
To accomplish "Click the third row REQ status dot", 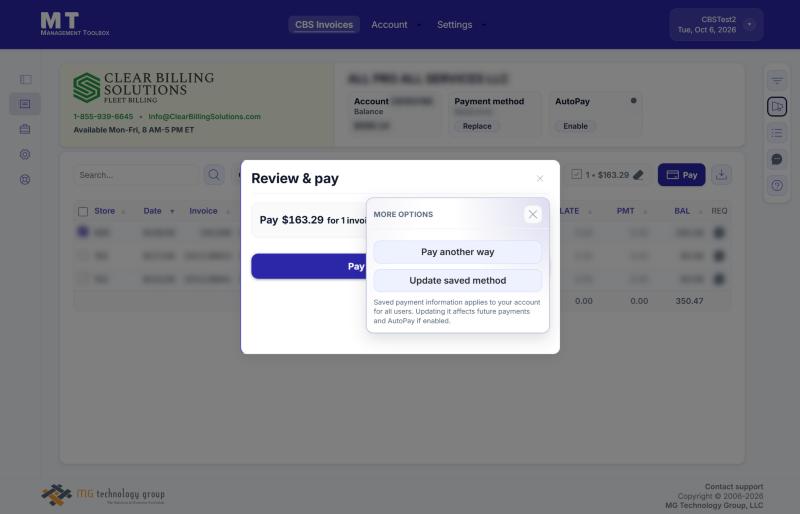I will [719, 279].
